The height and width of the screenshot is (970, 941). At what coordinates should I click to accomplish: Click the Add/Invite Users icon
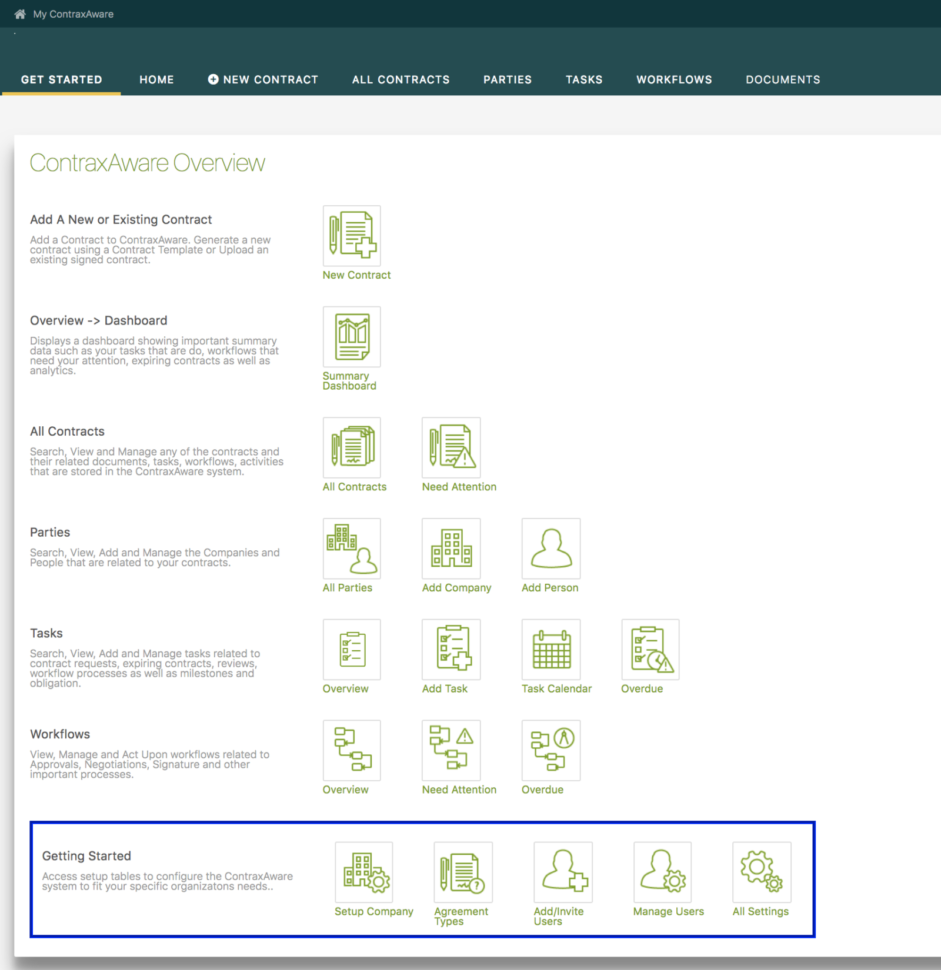563,871
